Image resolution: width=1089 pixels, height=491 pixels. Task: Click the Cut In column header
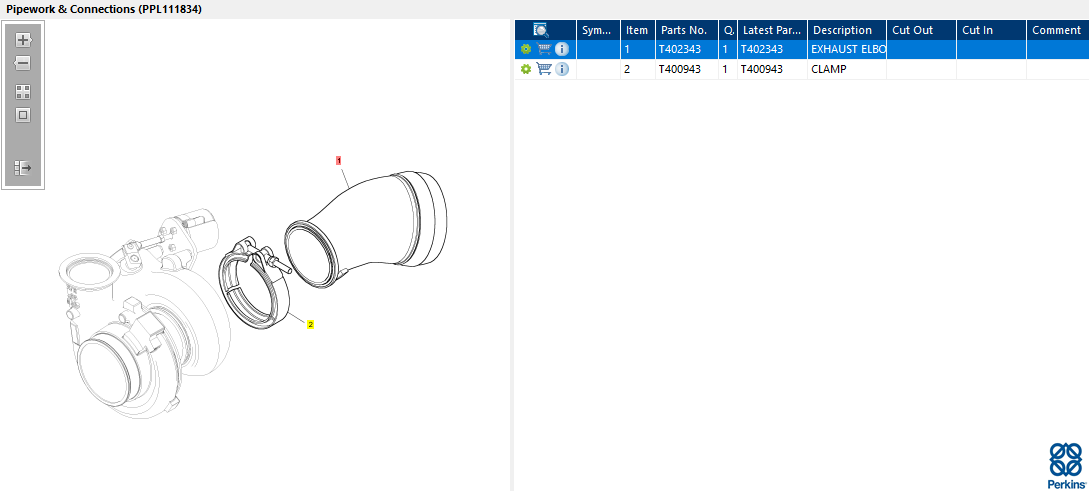992,30
